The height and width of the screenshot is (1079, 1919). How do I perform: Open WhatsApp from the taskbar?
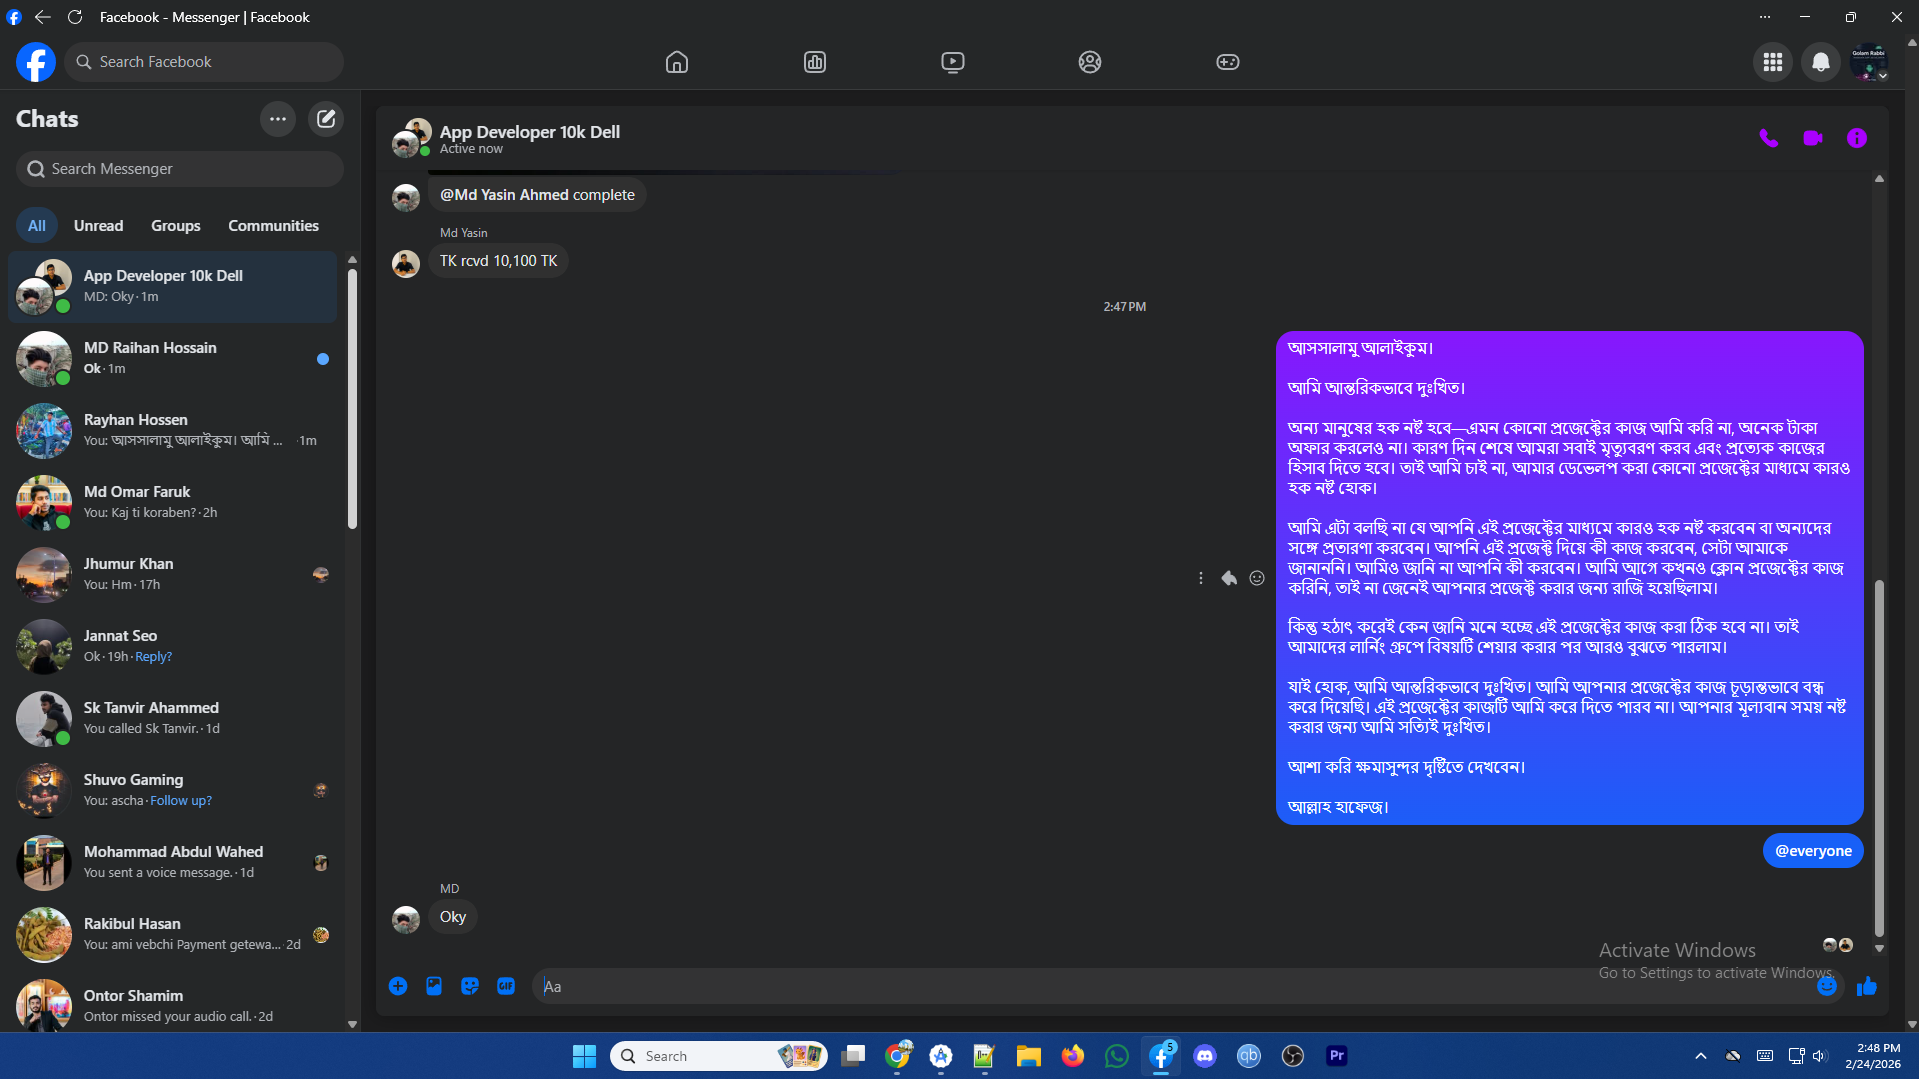pyautogui.click(x=1116, y=1056)
